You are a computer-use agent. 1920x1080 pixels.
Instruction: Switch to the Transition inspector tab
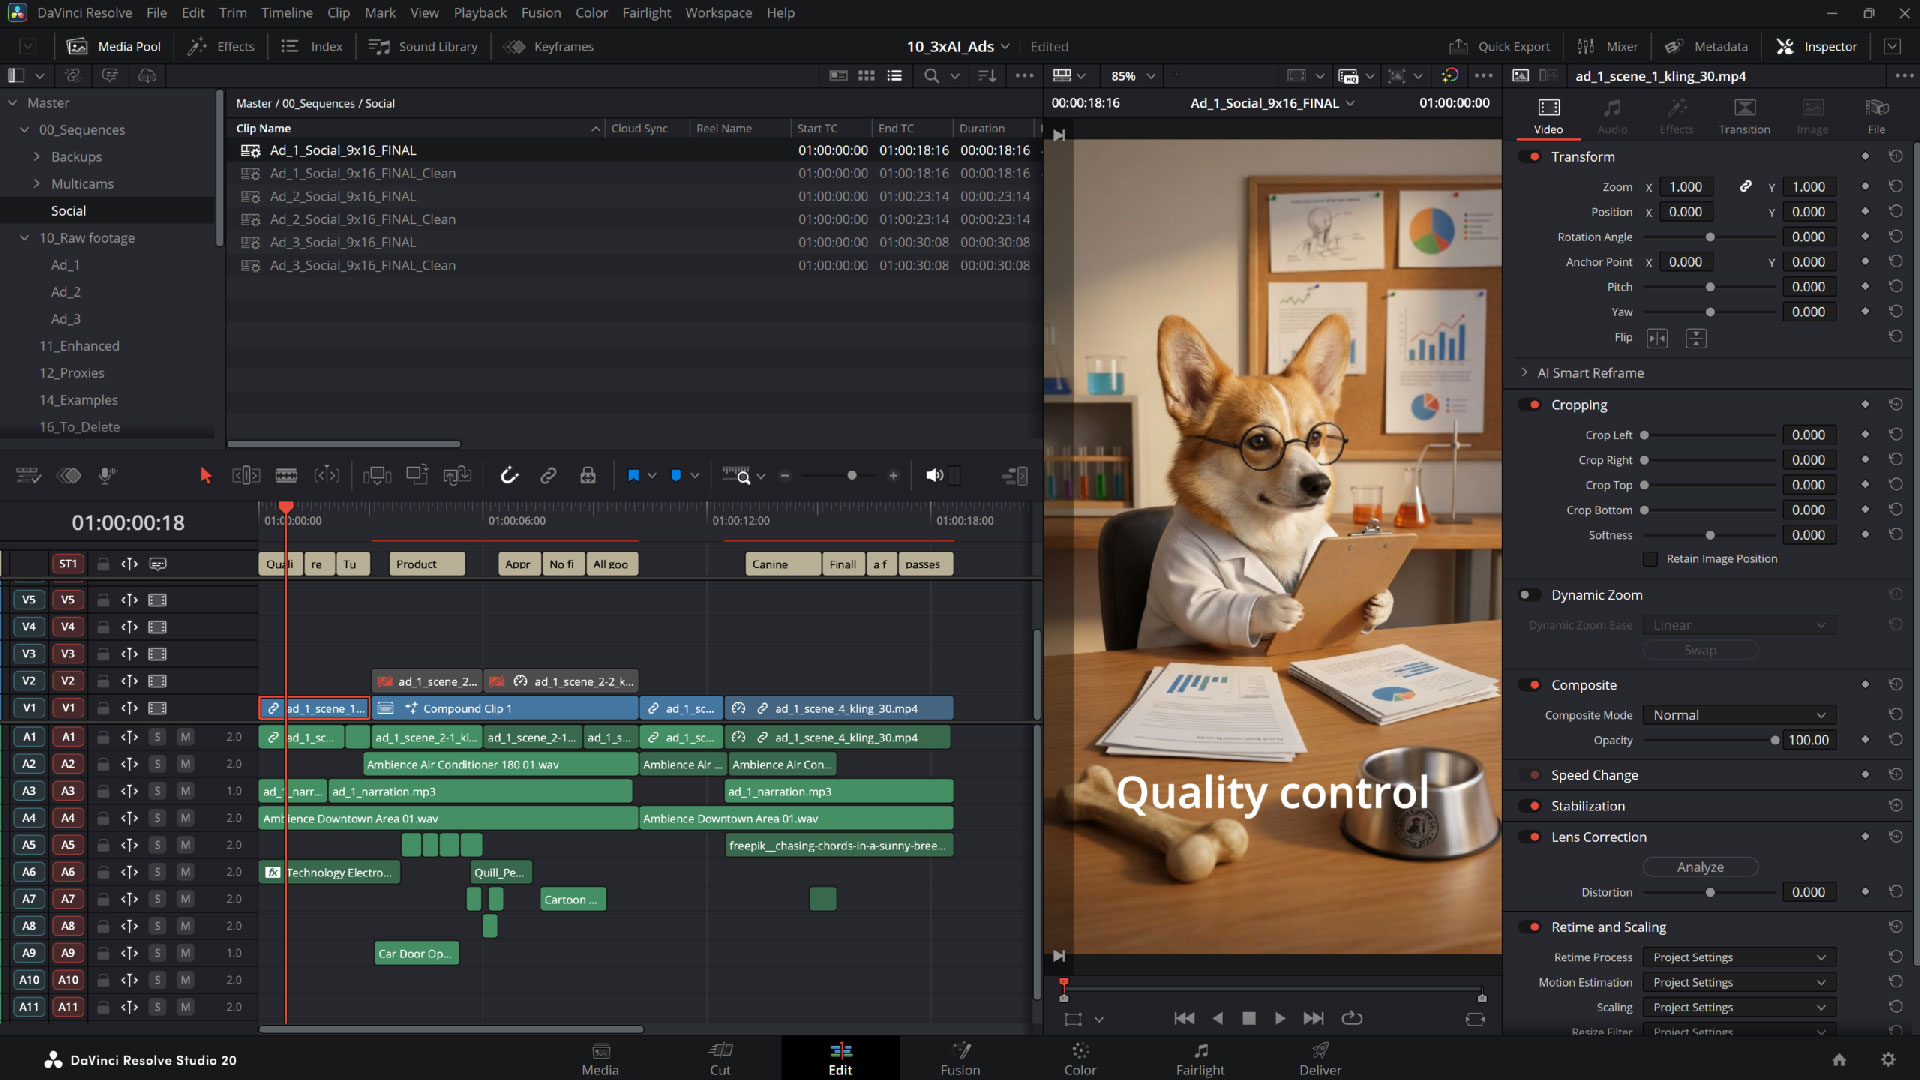click(1744, 115)
